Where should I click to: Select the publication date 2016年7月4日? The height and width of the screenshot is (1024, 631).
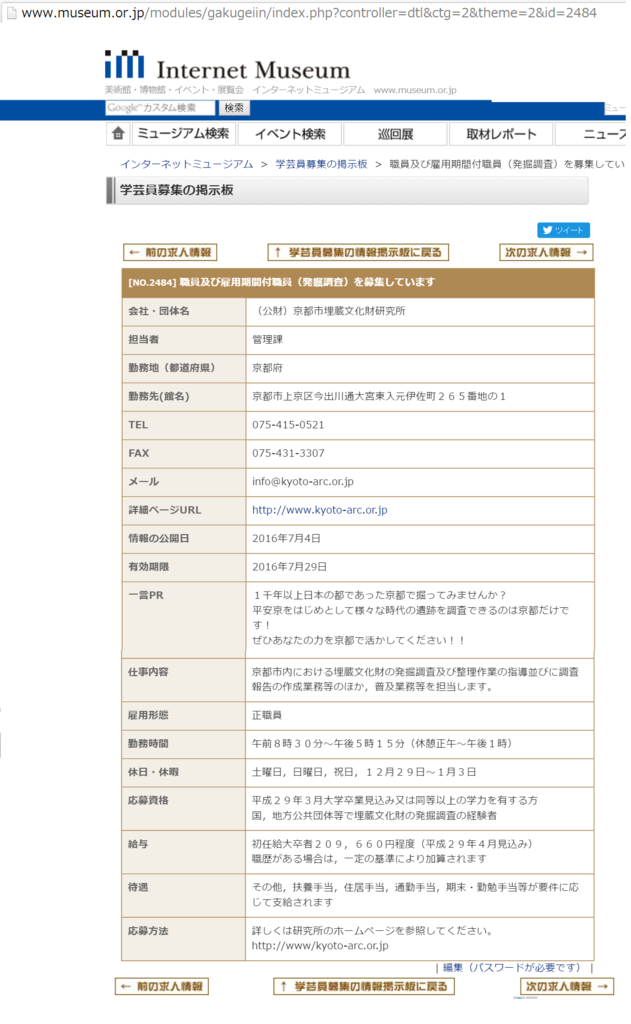pyautogui.click(x=286, y=539)
